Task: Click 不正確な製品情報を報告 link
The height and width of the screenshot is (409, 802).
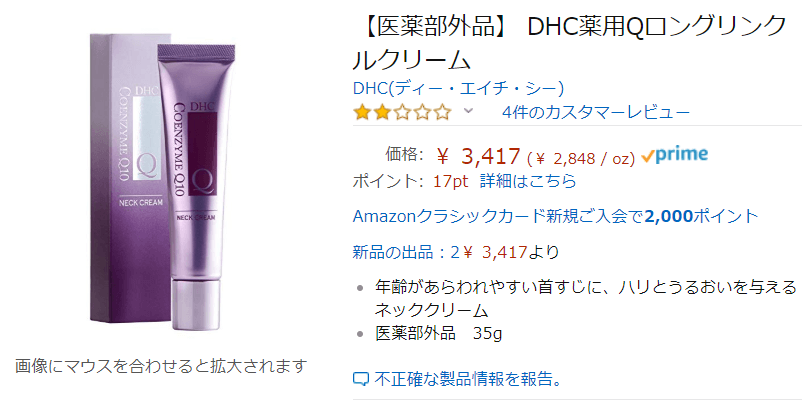Action: pyautogui.click(x=468, y=379)
